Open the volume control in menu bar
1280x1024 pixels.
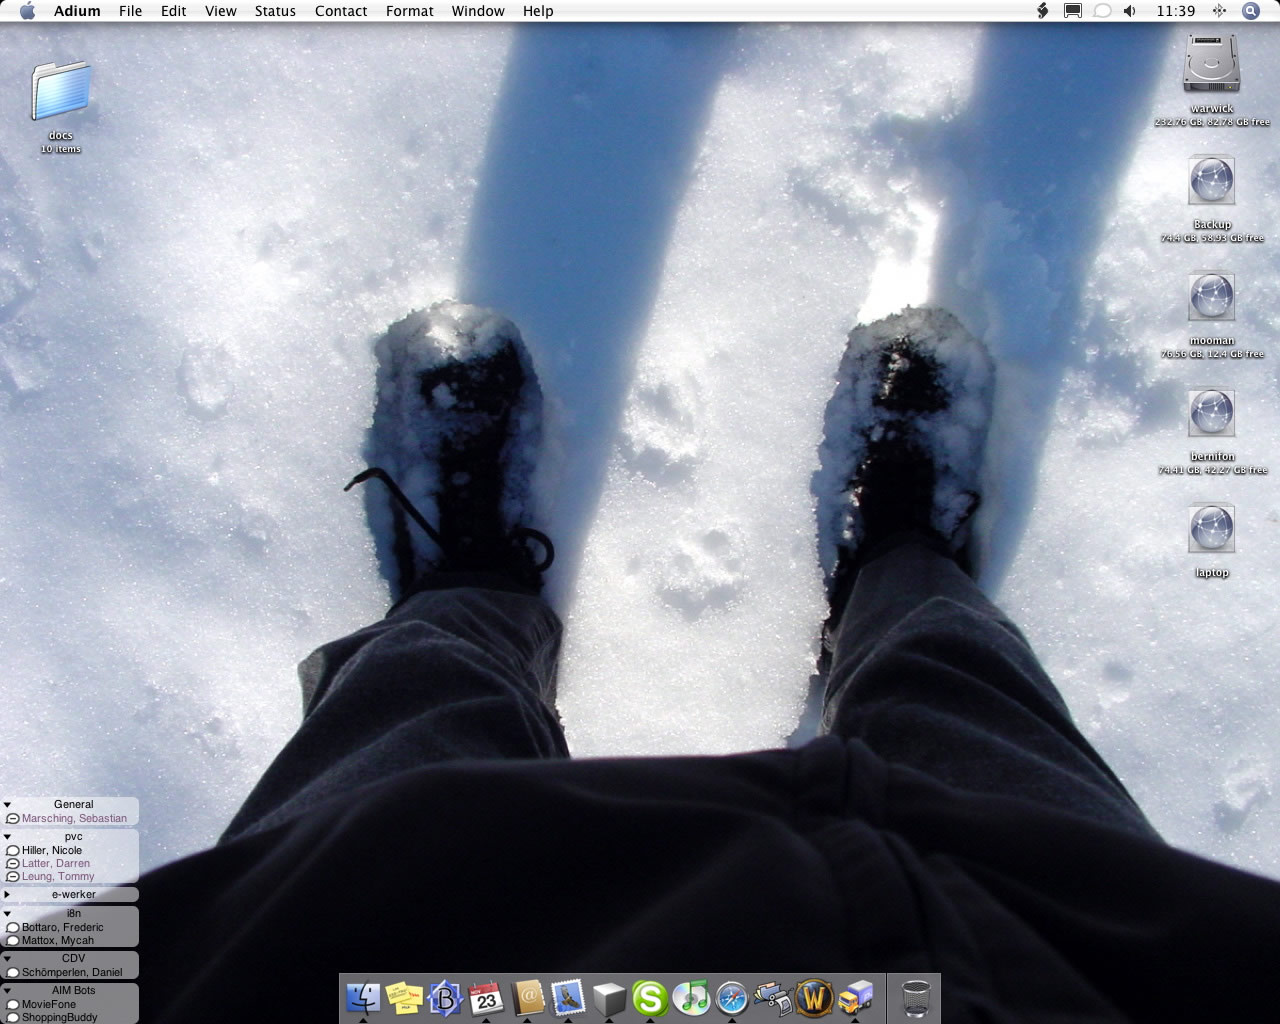click(1130, 11)
